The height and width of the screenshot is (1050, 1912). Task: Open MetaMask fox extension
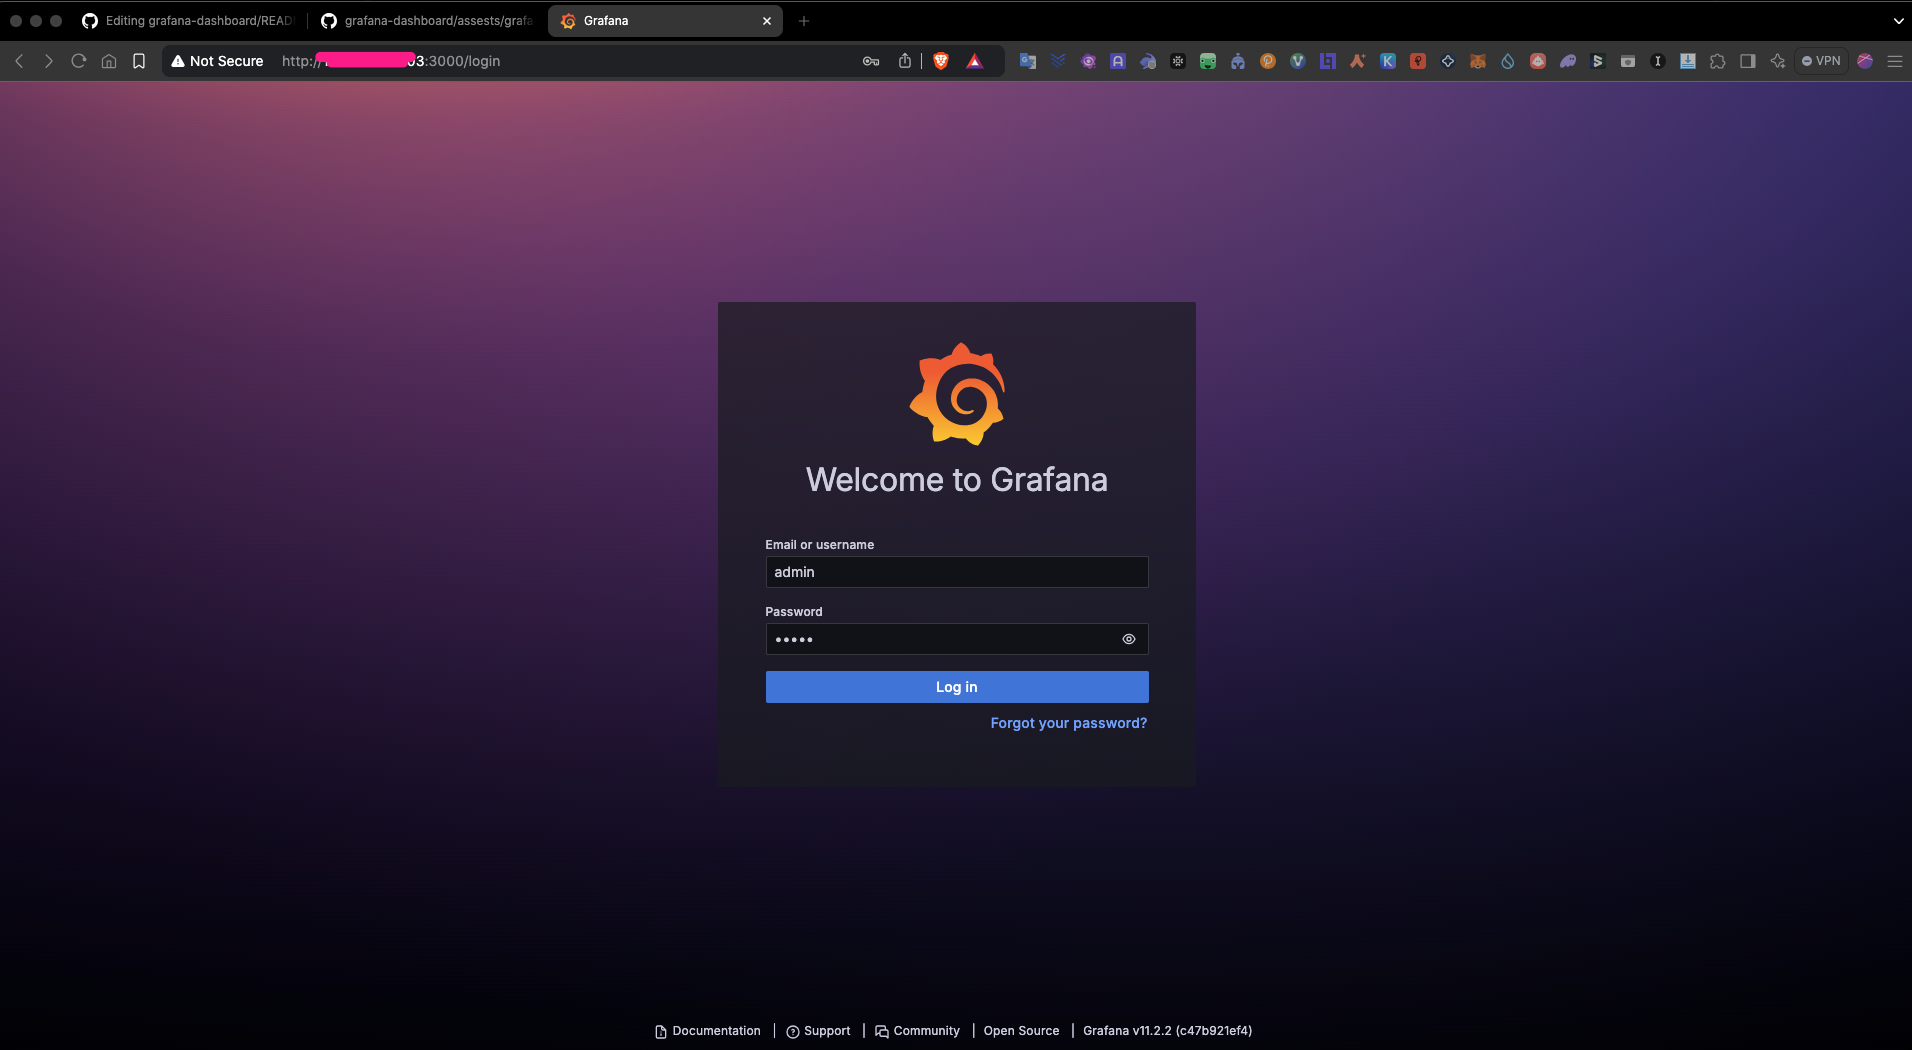coord(1477,61)
